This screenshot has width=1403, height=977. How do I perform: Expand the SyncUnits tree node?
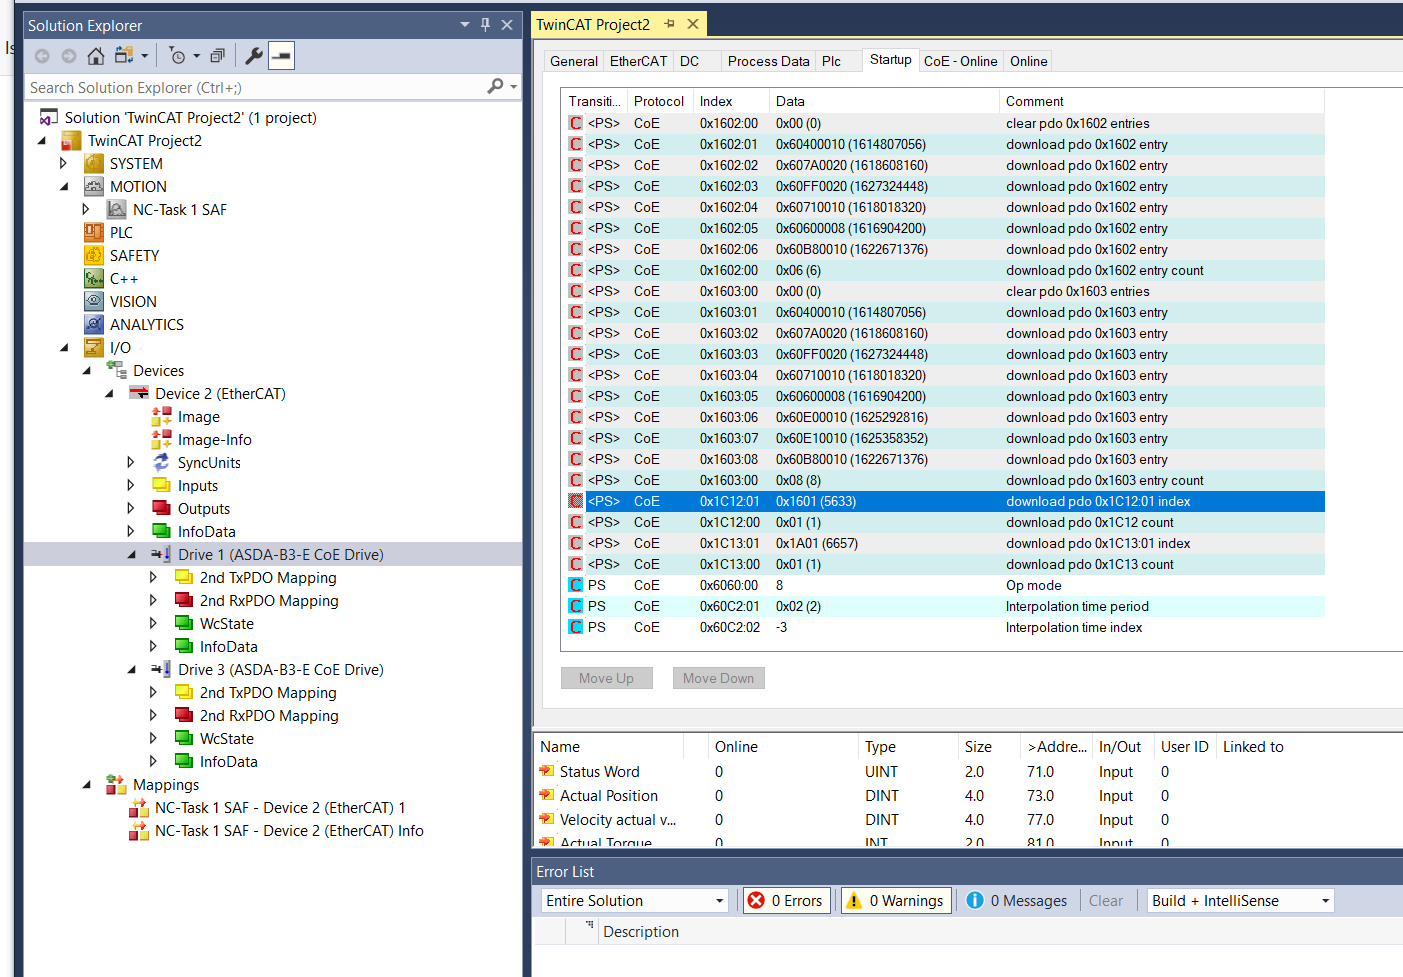[x=131, y=463]
